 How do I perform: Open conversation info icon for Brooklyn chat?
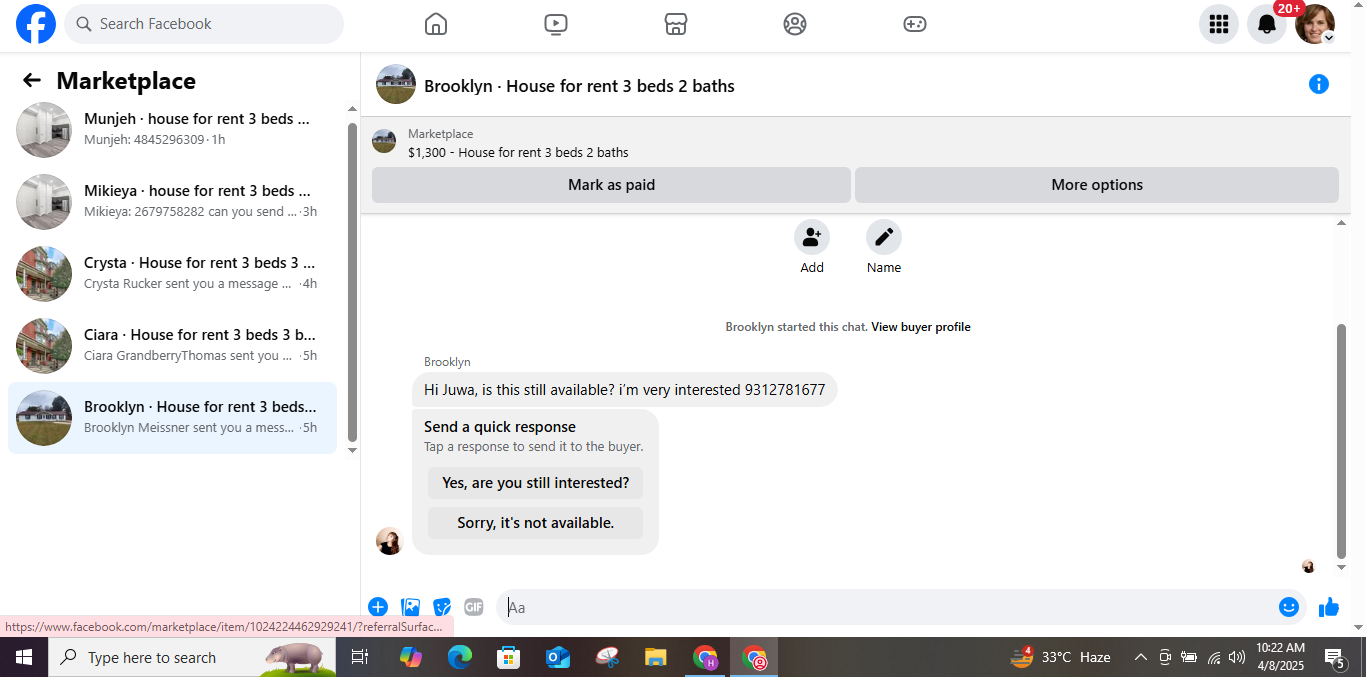1319,84
